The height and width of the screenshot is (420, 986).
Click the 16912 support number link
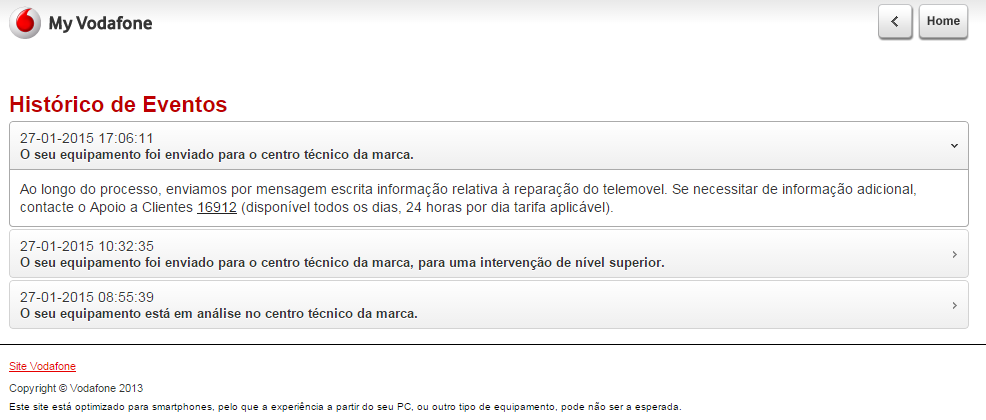click(216, 208)
